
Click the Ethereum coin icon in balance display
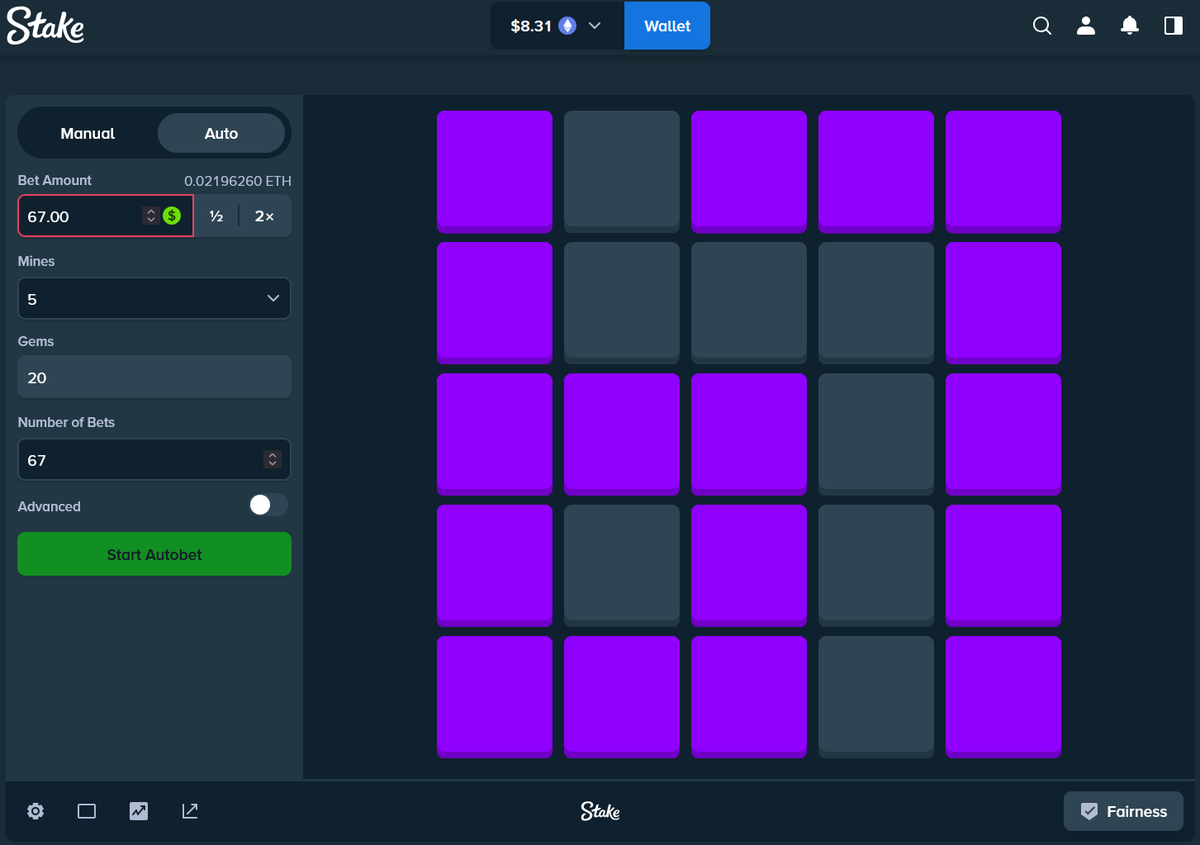pos(566,25)
